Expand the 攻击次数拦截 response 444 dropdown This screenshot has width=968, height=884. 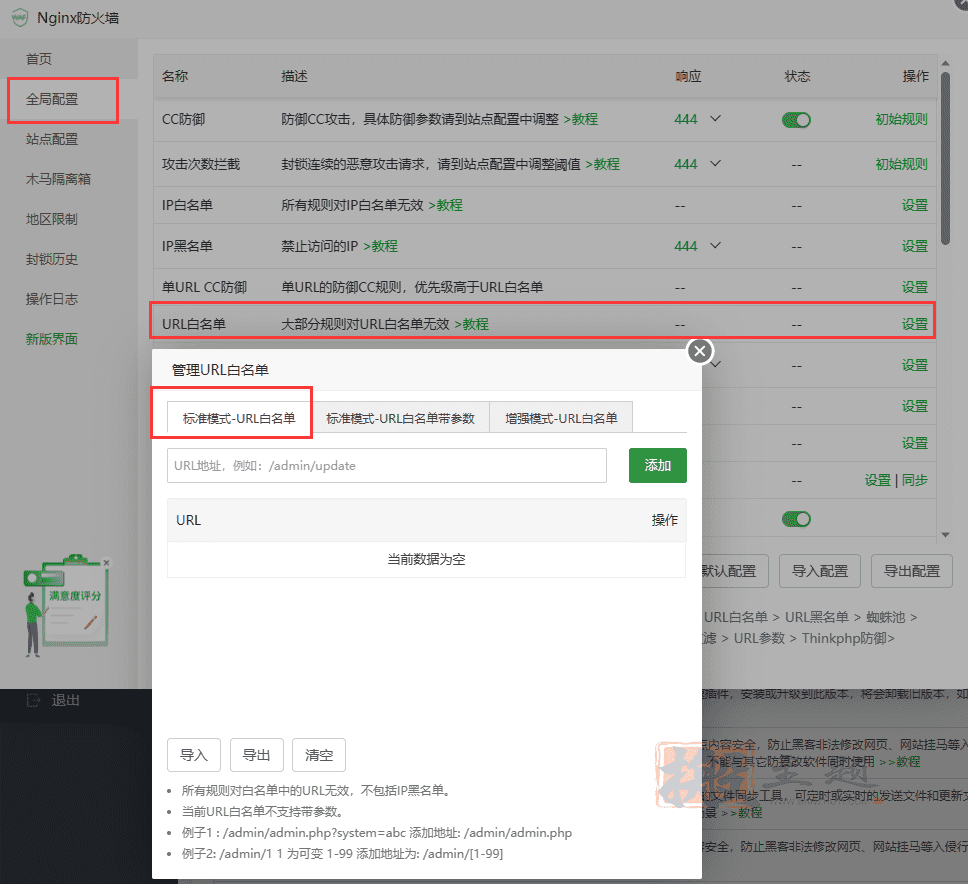[x=715, y=164]
